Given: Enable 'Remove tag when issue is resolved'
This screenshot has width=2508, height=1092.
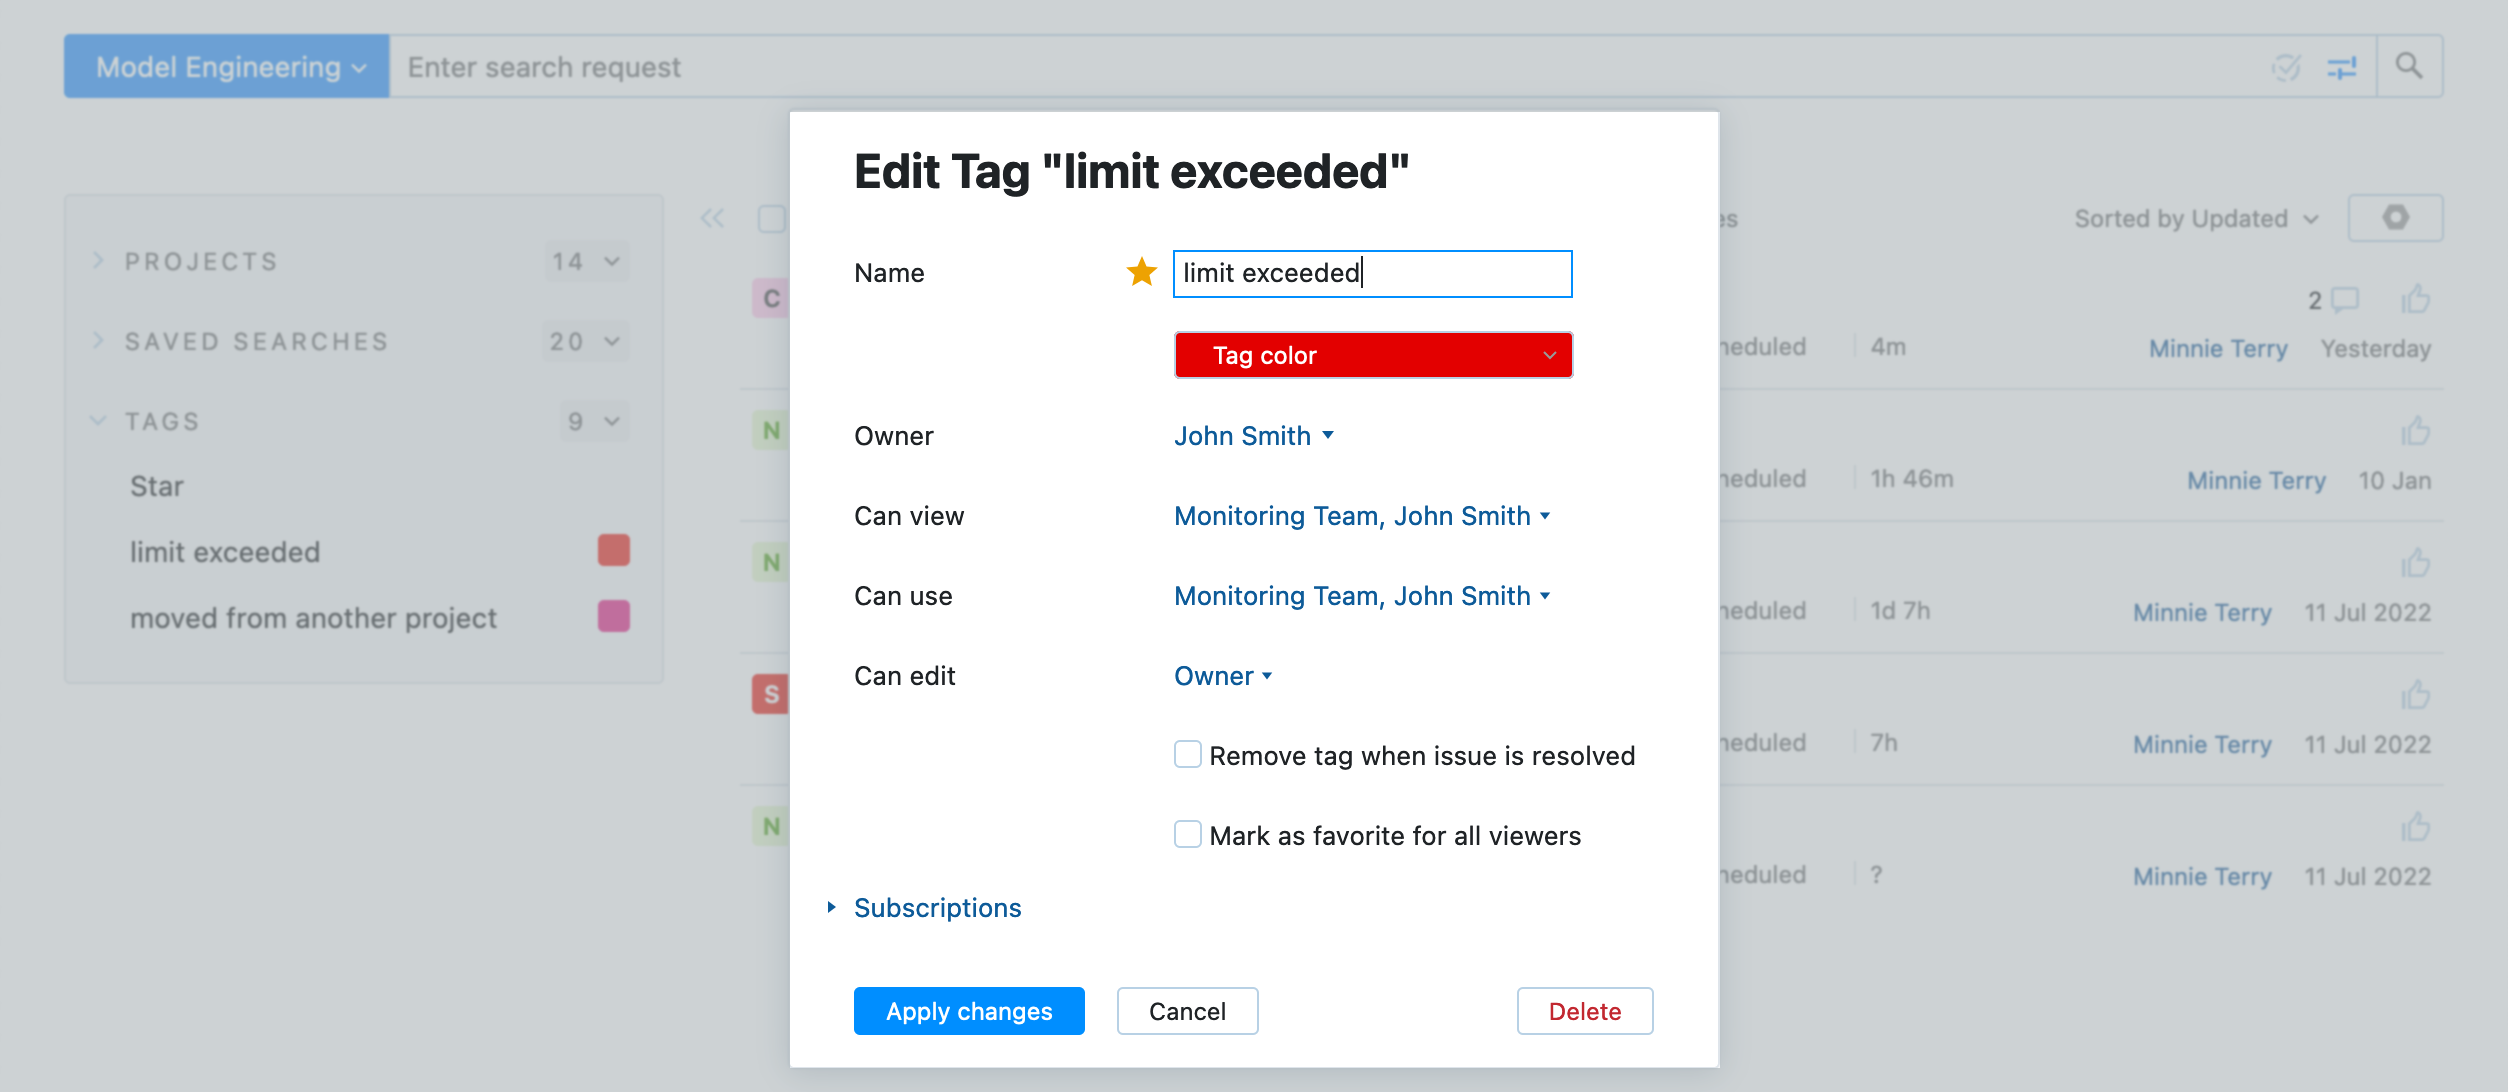Looking at the screenshot, I should 1187,755.
